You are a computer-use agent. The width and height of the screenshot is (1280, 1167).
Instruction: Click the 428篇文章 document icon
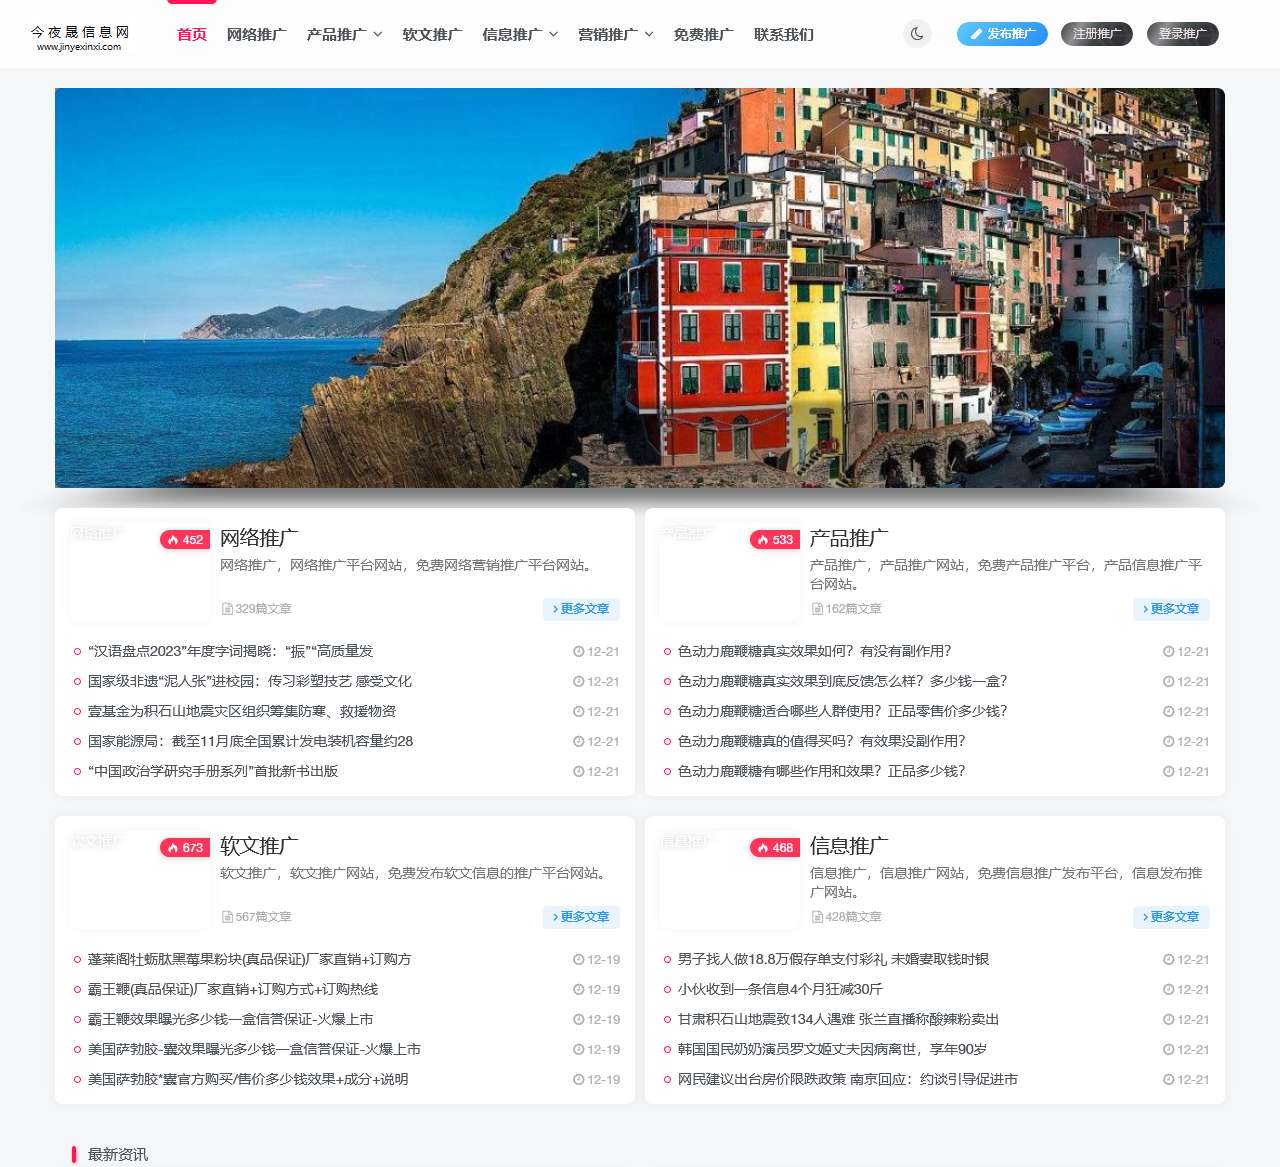click(x=818, y=917)
